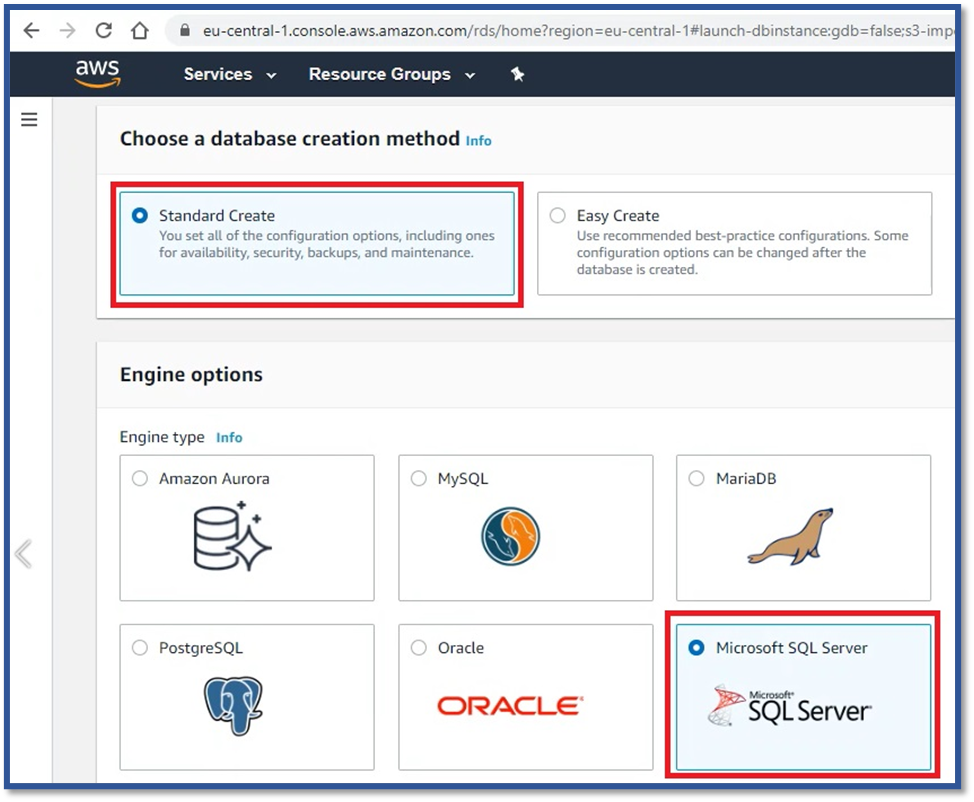Open Info link beside database creation method

pos(478,141)
